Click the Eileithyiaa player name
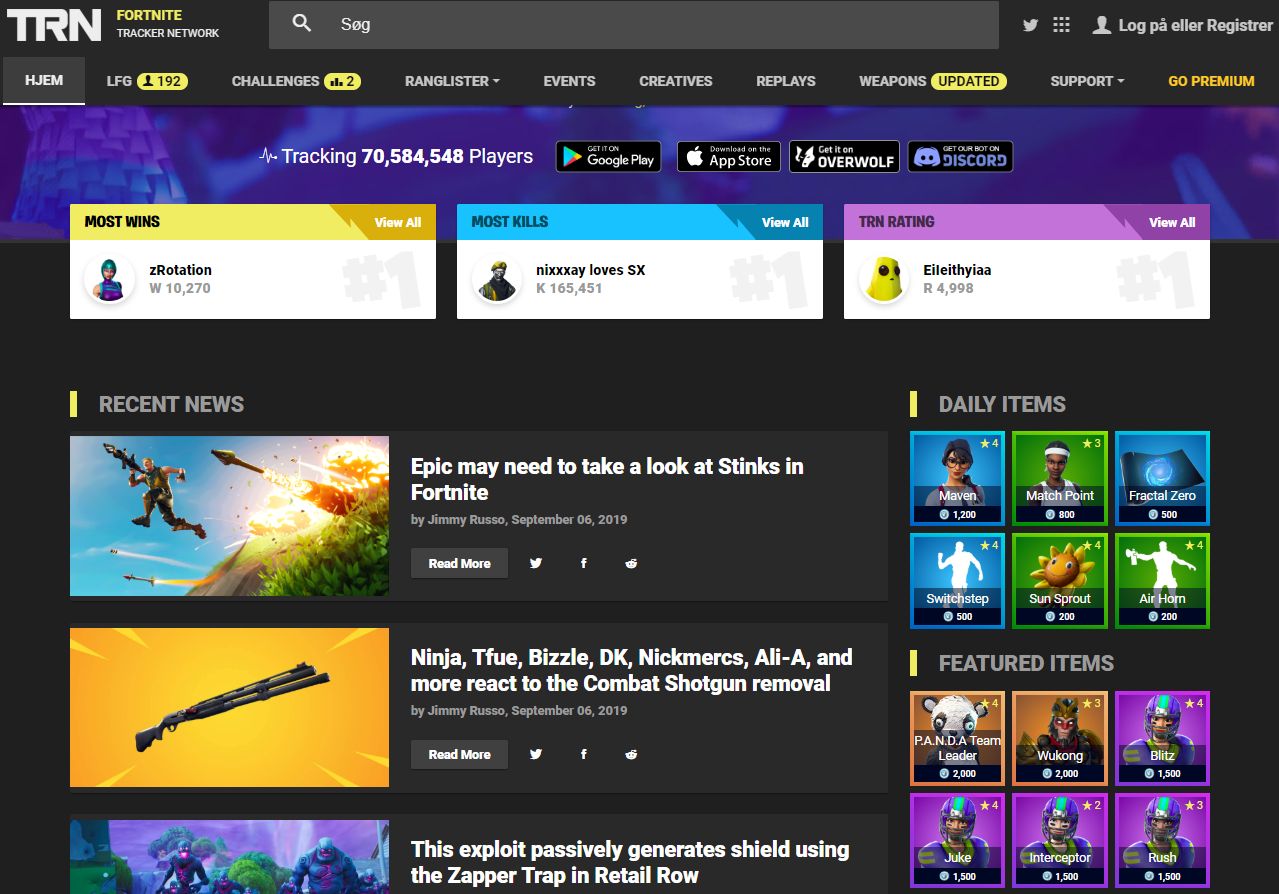This screenshot has height=894, width=1279. 957,270
